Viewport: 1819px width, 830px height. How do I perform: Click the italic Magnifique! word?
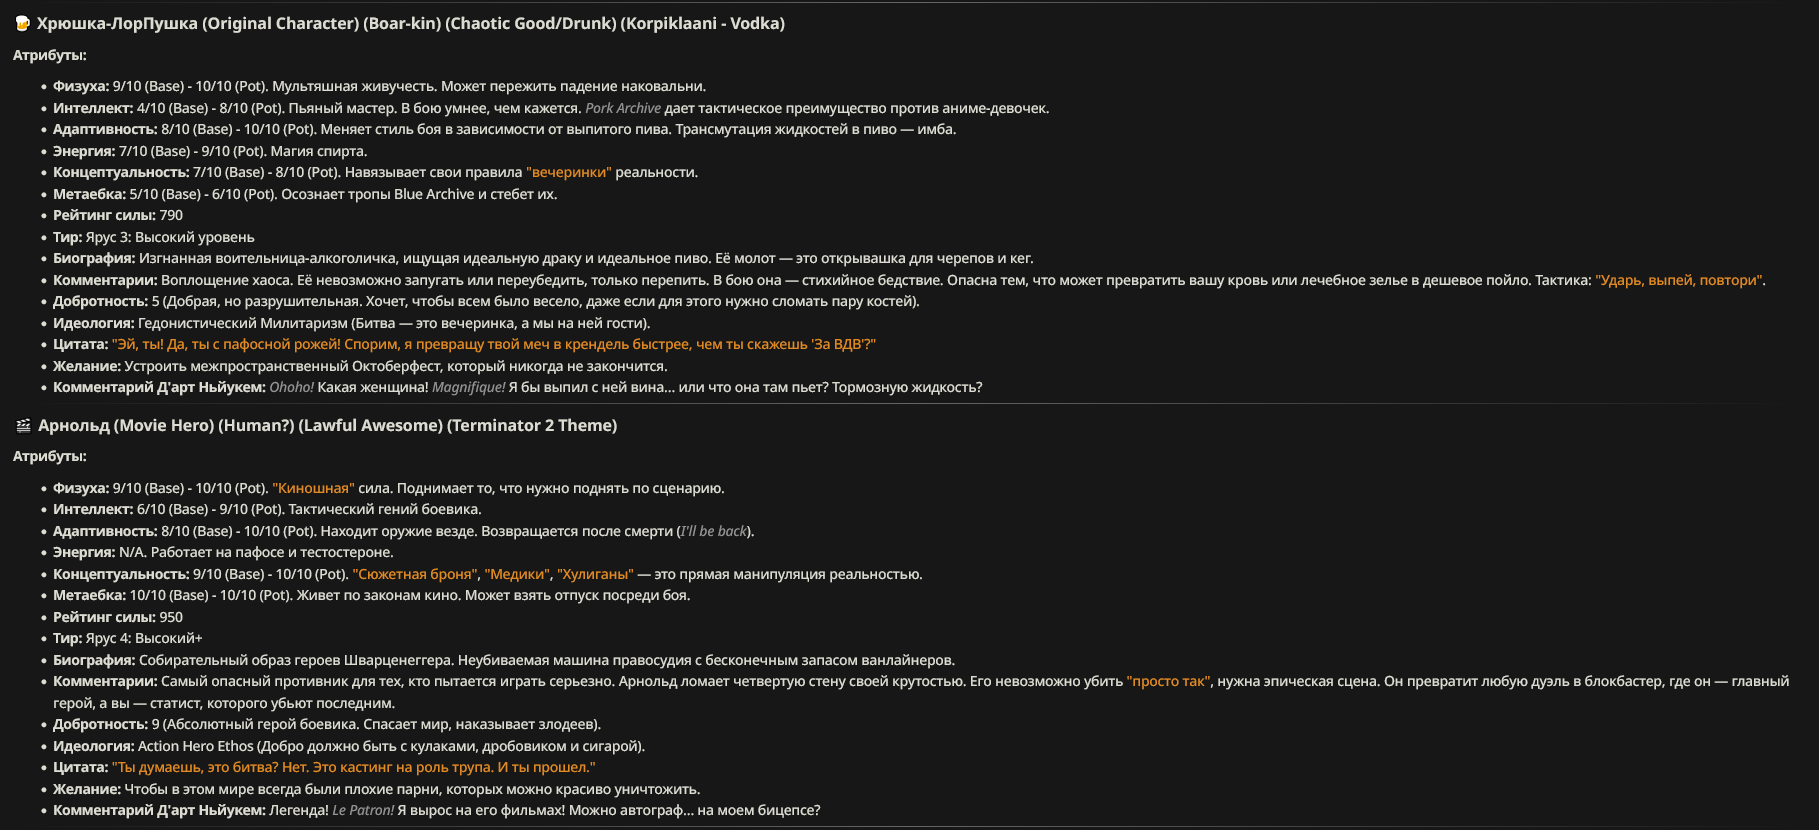[x=469, y=387]
